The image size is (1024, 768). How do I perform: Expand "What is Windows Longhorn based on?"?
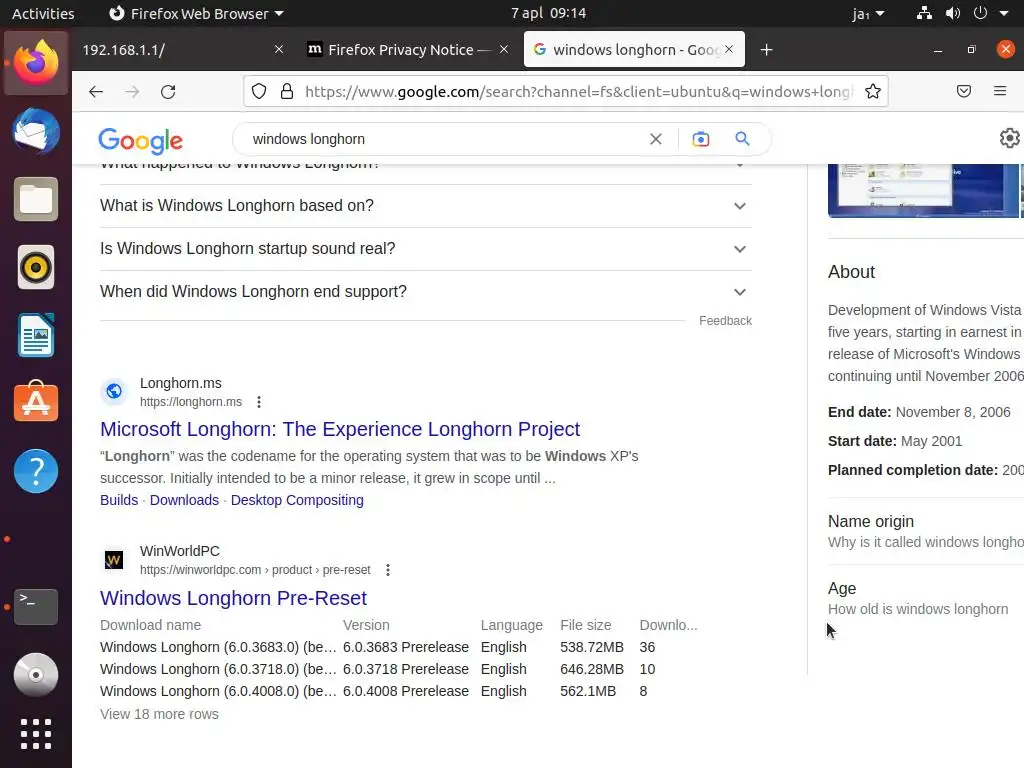point(426,206)
